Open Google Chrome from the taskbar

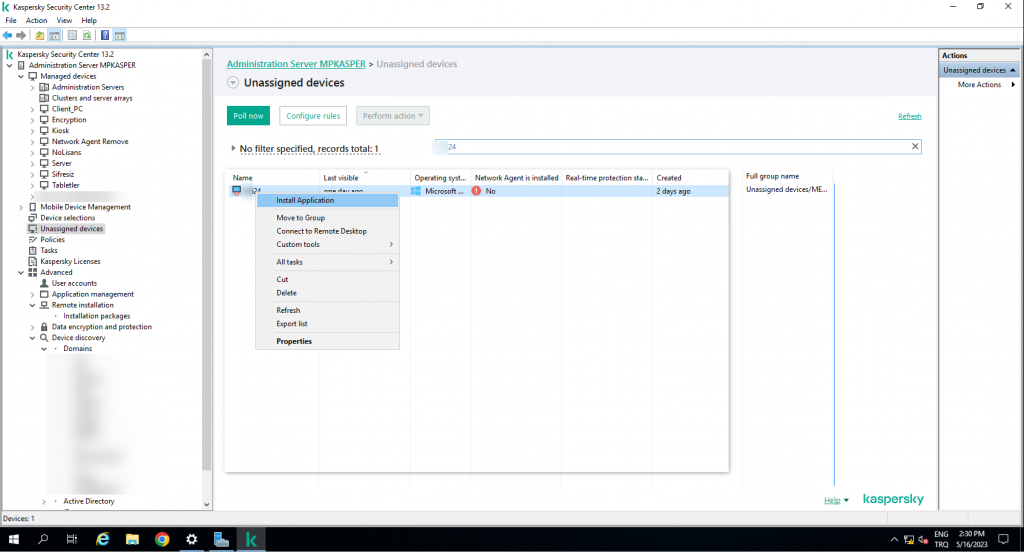click(x=162, y=539)
